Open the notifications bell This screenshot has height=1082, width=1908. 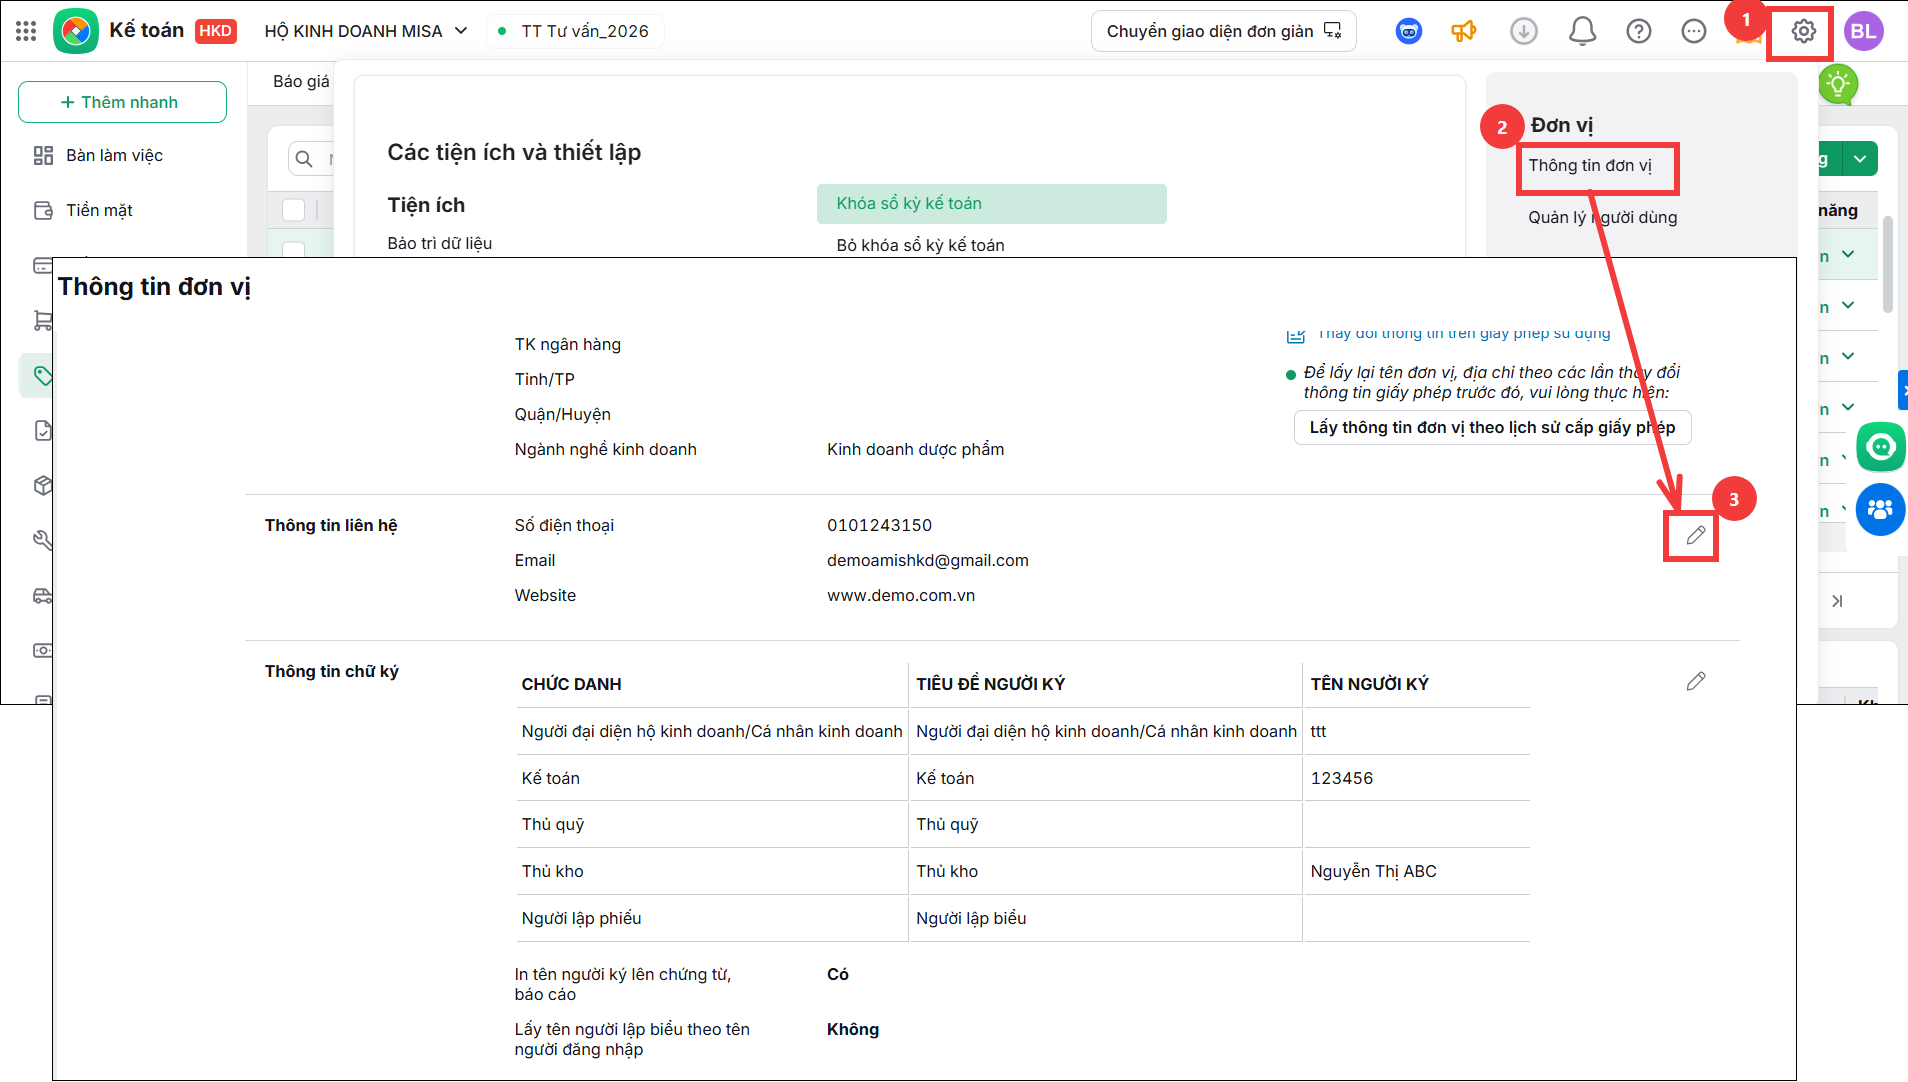pos(1582,31)
